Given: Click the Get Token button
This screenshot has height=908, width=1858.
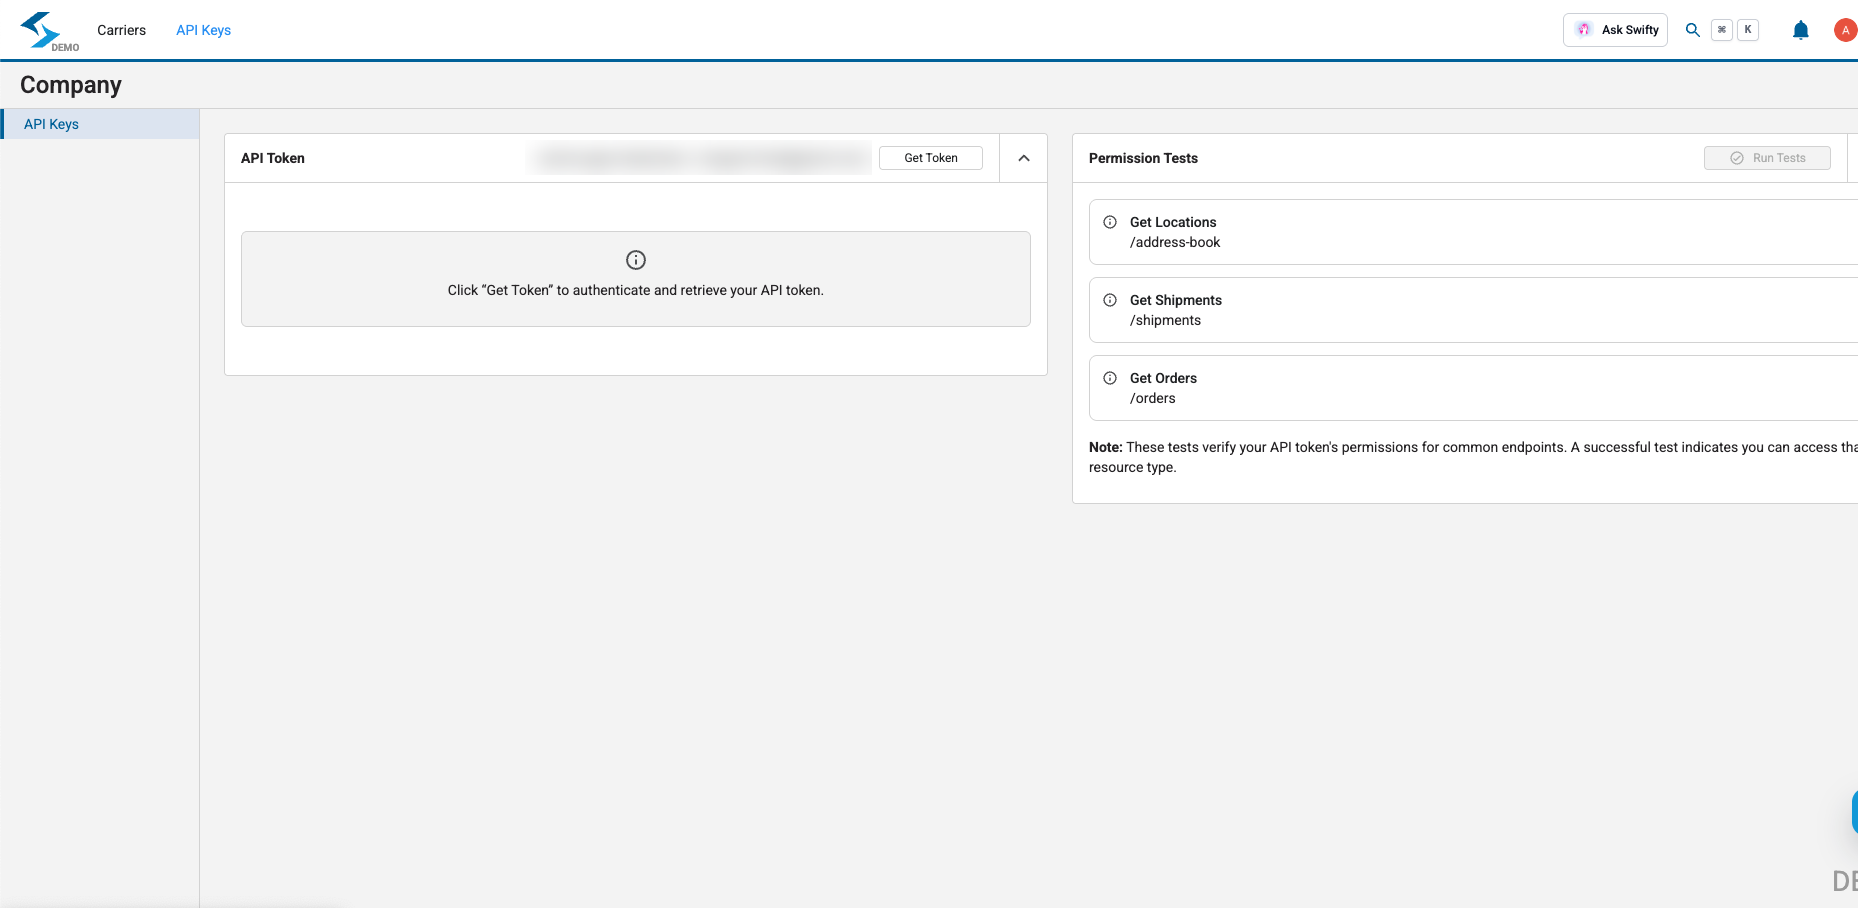Looking at the screenshot, I should 931,158.
